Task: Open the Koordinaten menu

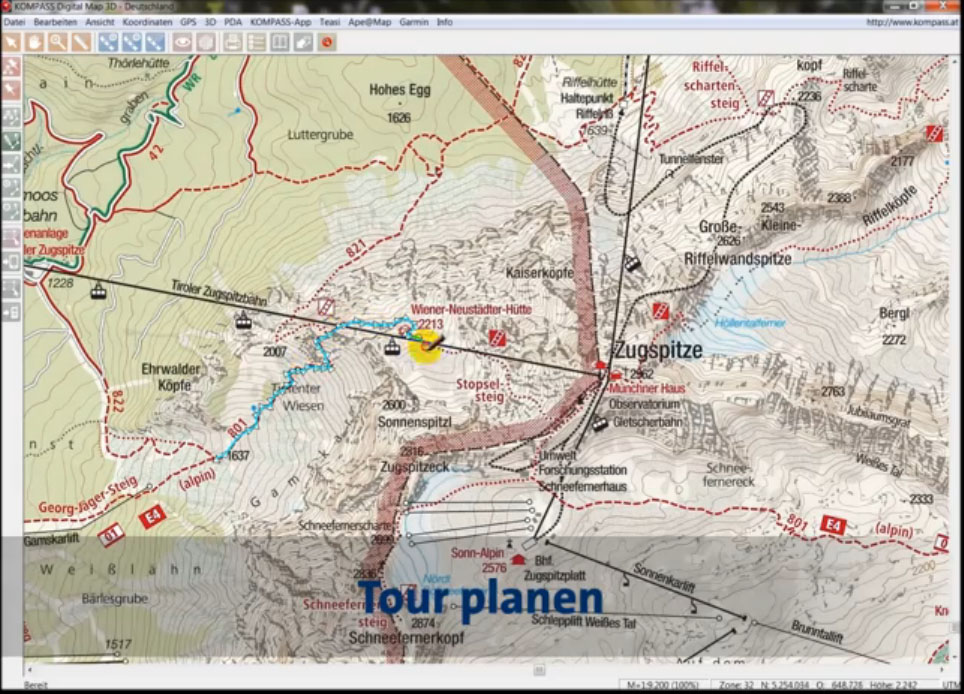Action: point(148,22)
